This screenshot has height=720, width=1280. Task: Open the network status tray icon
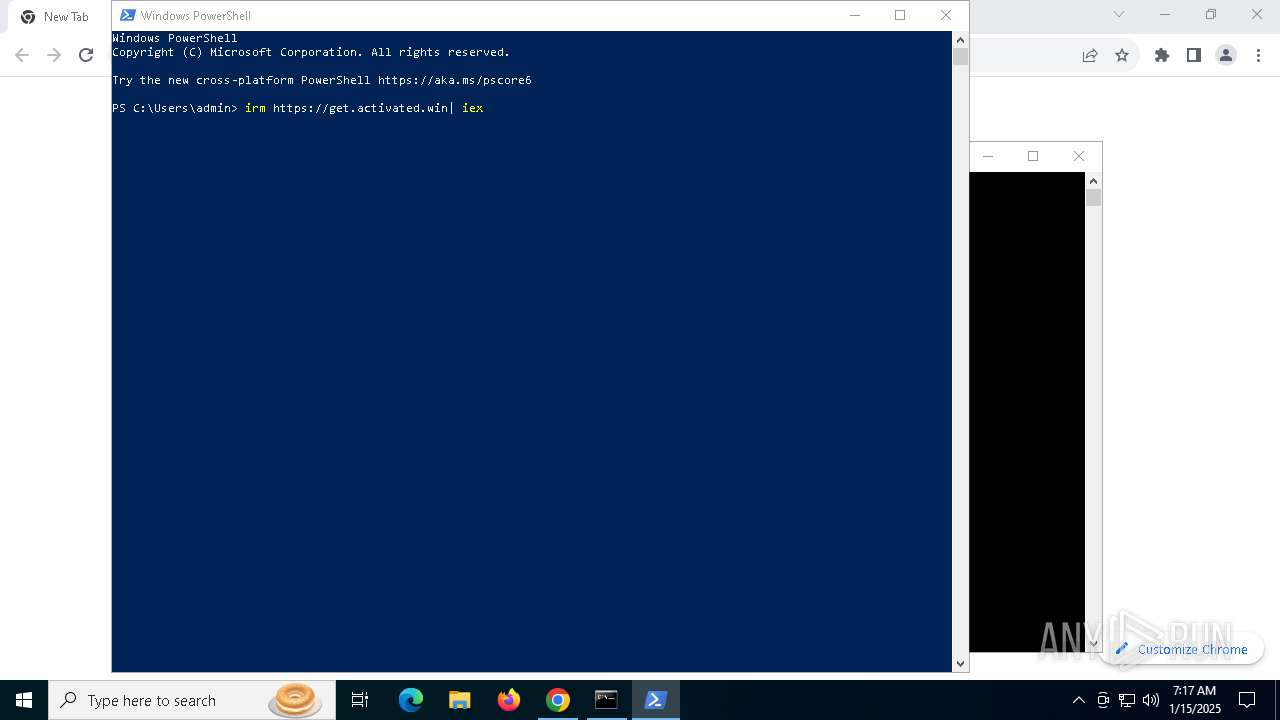1127,700
